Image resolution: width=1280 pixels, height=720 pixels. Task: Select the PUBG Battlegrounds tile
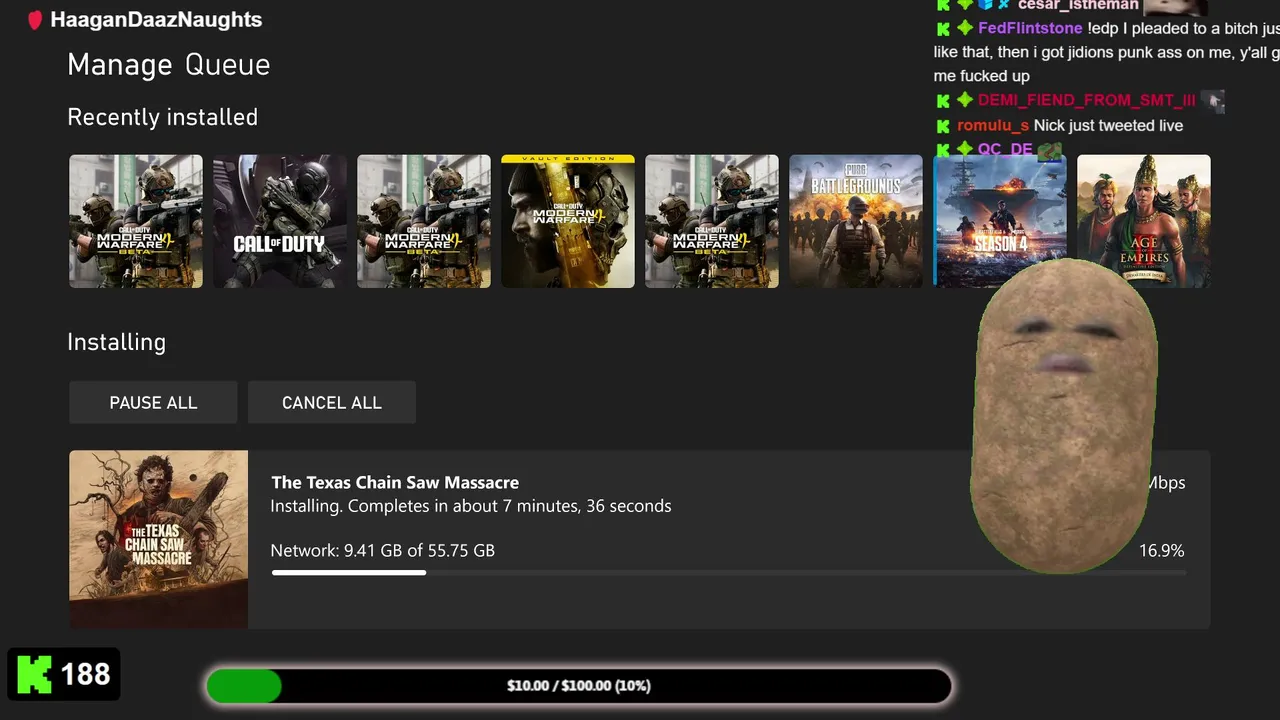tap(856, 221)
